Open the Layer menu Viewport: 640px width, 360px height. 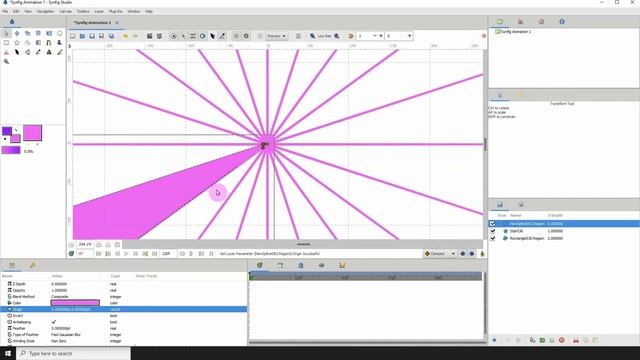pos(99,11)
